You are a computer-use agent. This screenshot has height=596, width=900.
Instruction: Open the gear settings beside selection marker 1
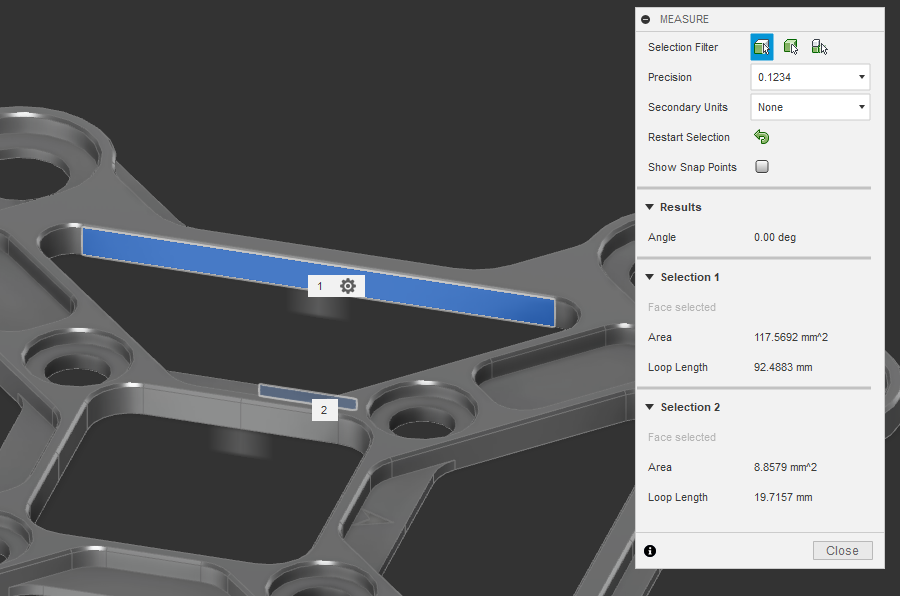click(x=349, y=286)
